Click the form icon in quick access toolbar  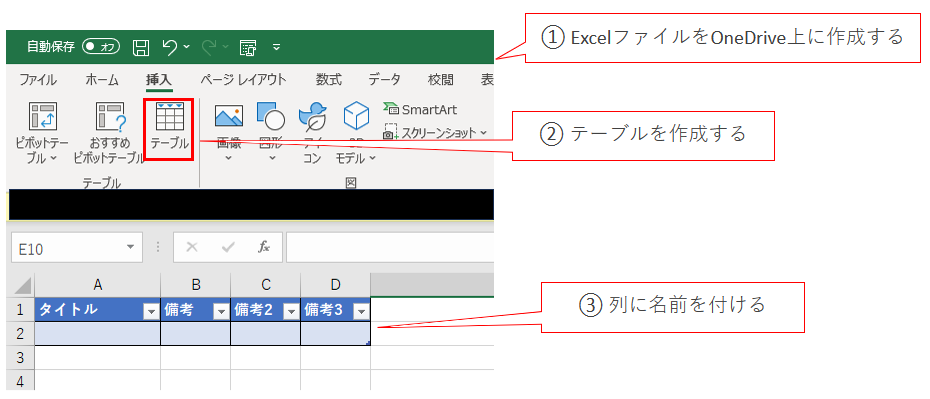tap(247, 47)
